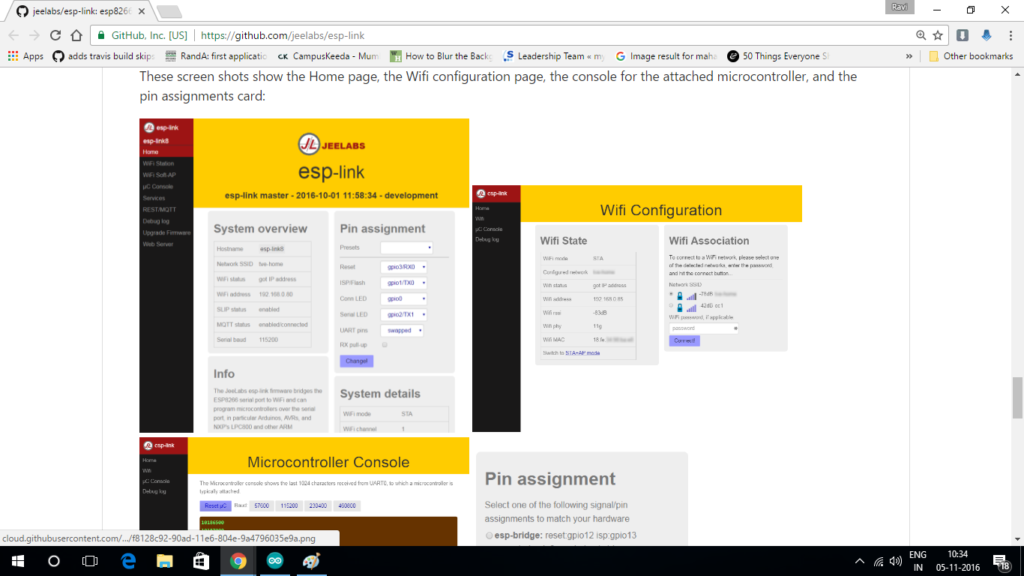Open the 'RandA: first applicatio' bookmark

(216, 56)
